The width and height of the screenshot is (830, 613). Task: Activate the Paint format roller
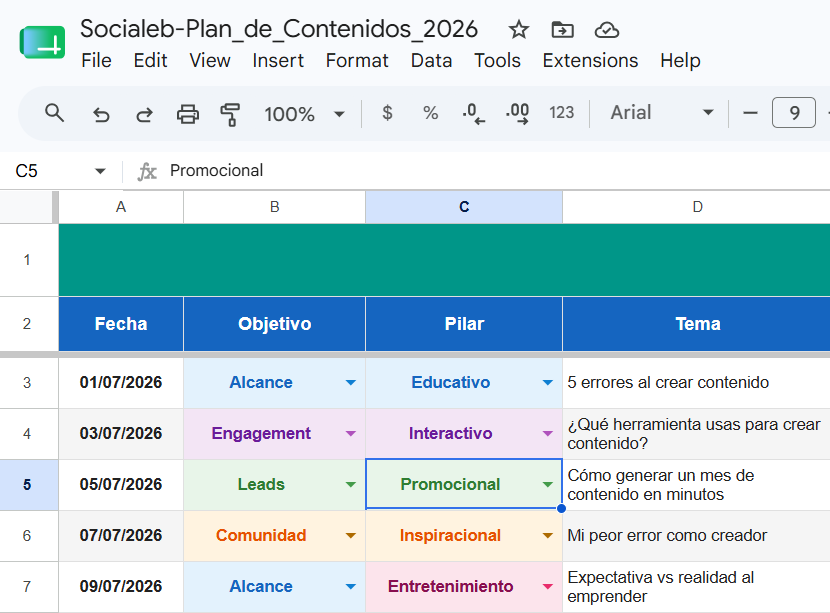tap(230, 114)
